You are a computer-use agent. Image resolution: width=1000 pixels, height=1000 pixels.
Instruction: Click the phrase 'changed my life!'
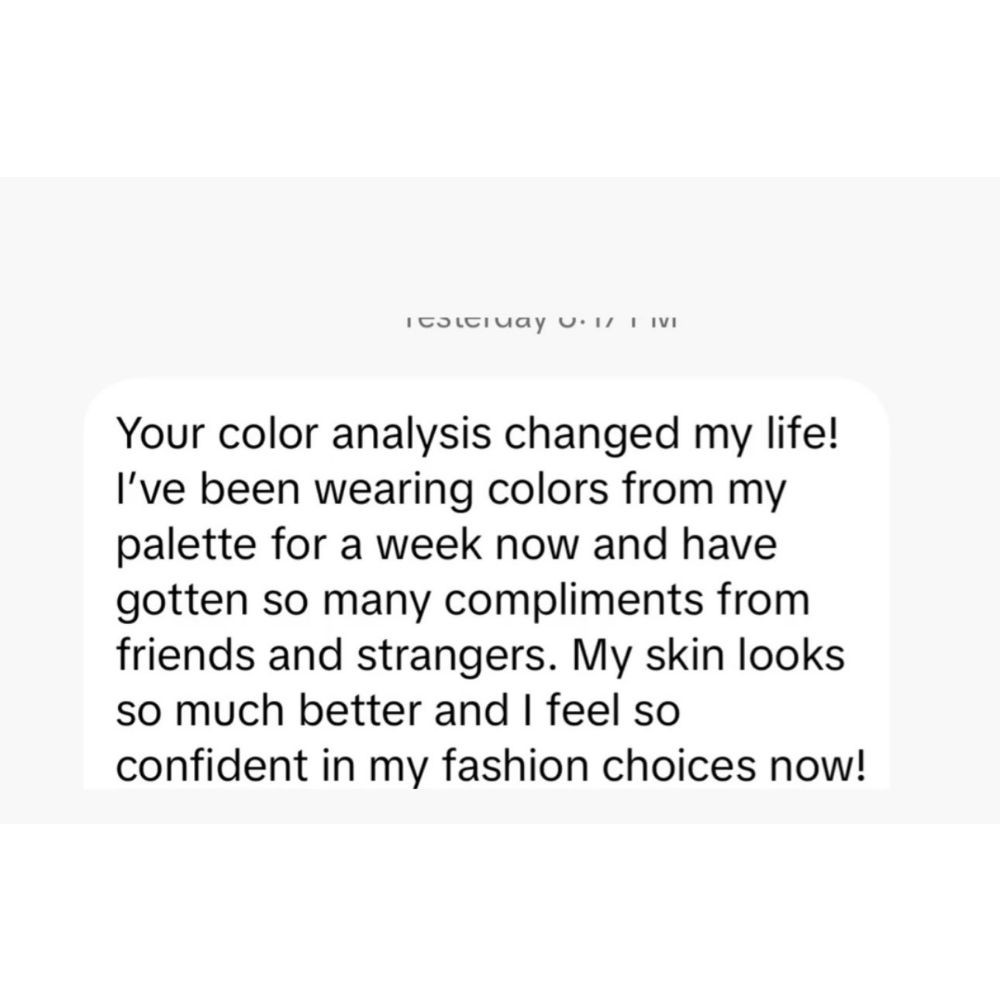[x=672, y=434]
